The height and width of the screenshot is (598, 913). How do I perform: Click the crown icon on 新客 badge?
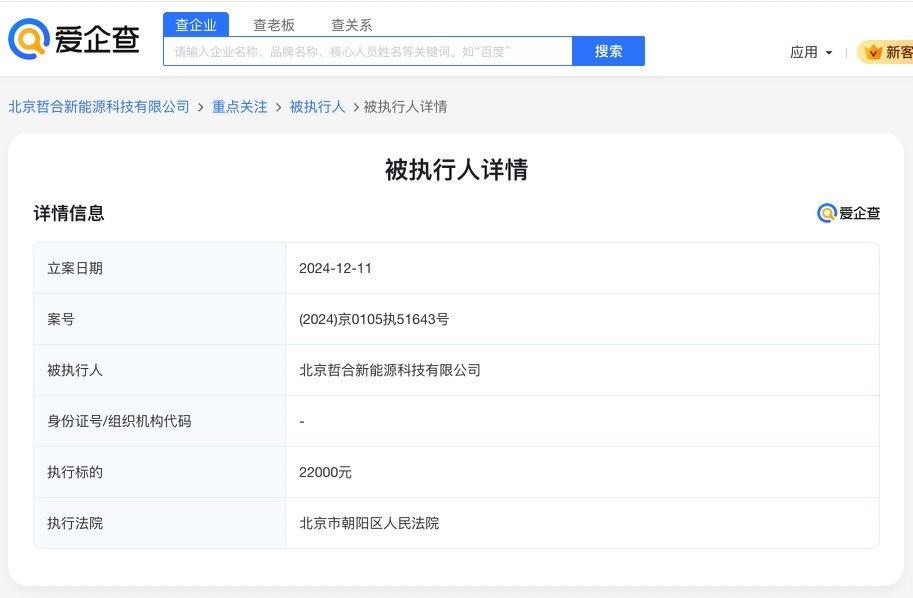pyautogui.click(x=873, y=52)
